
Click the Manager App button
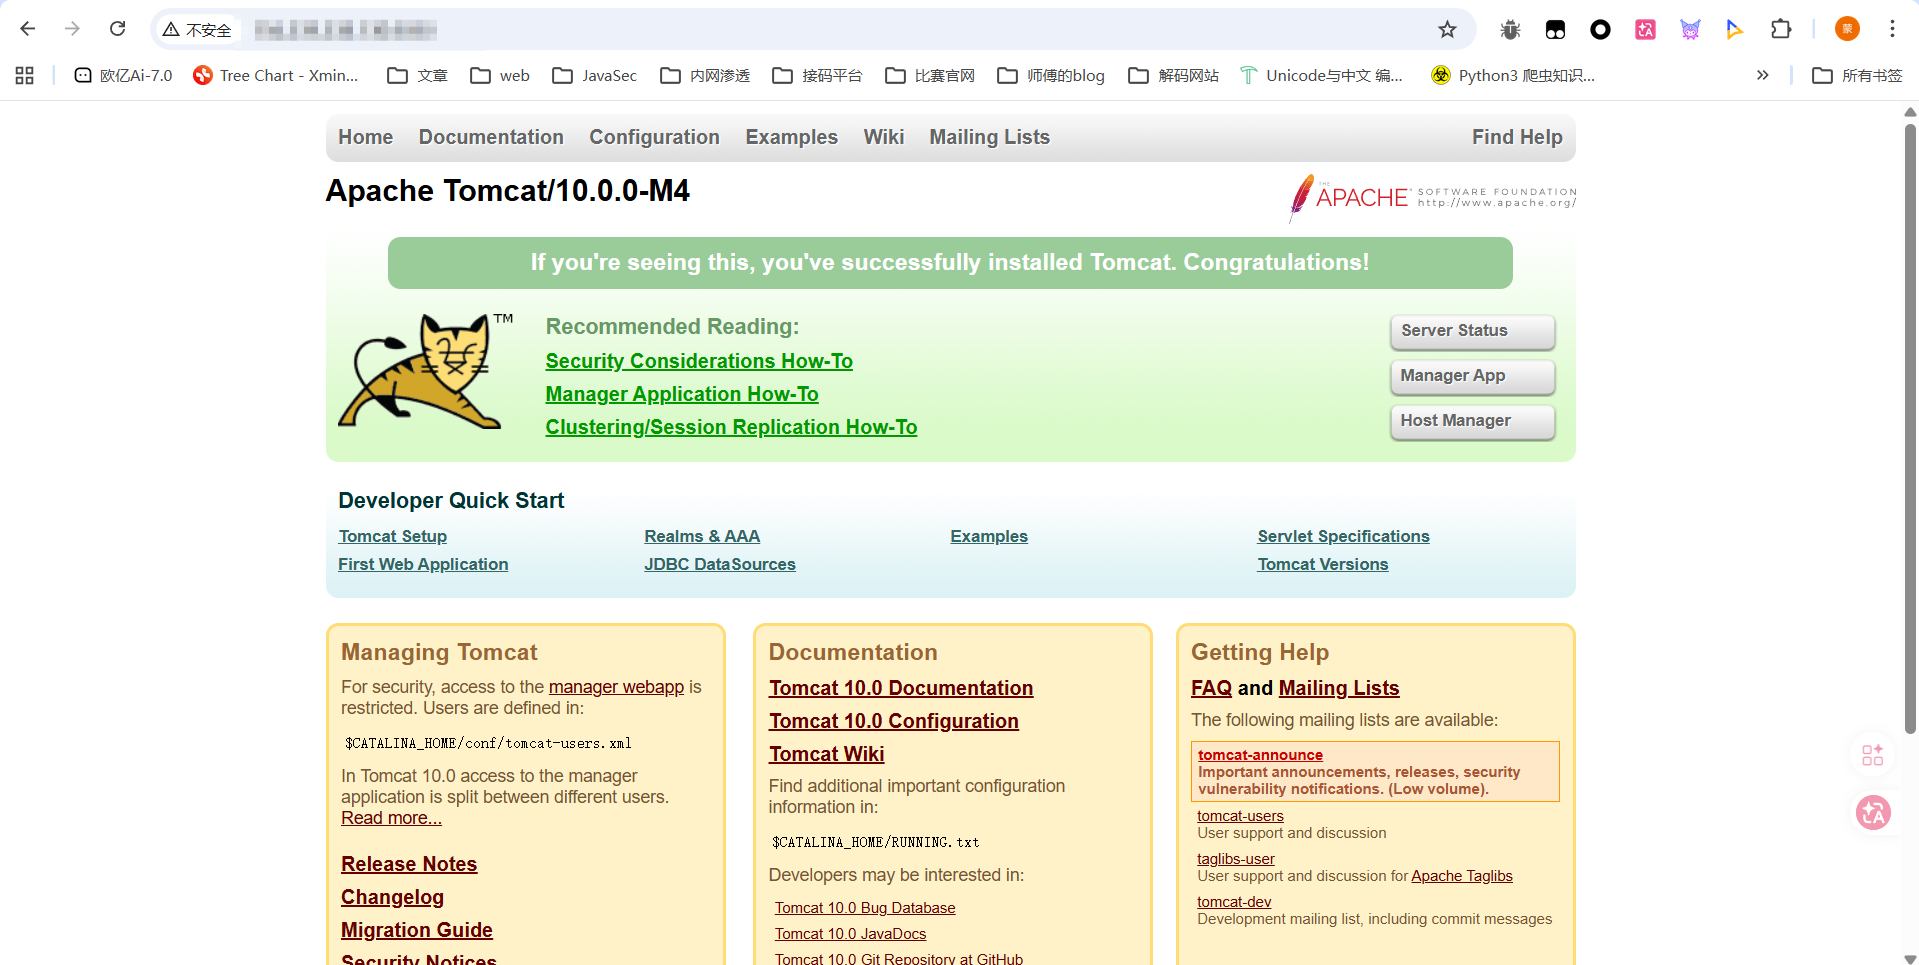tap(1471, 376)
